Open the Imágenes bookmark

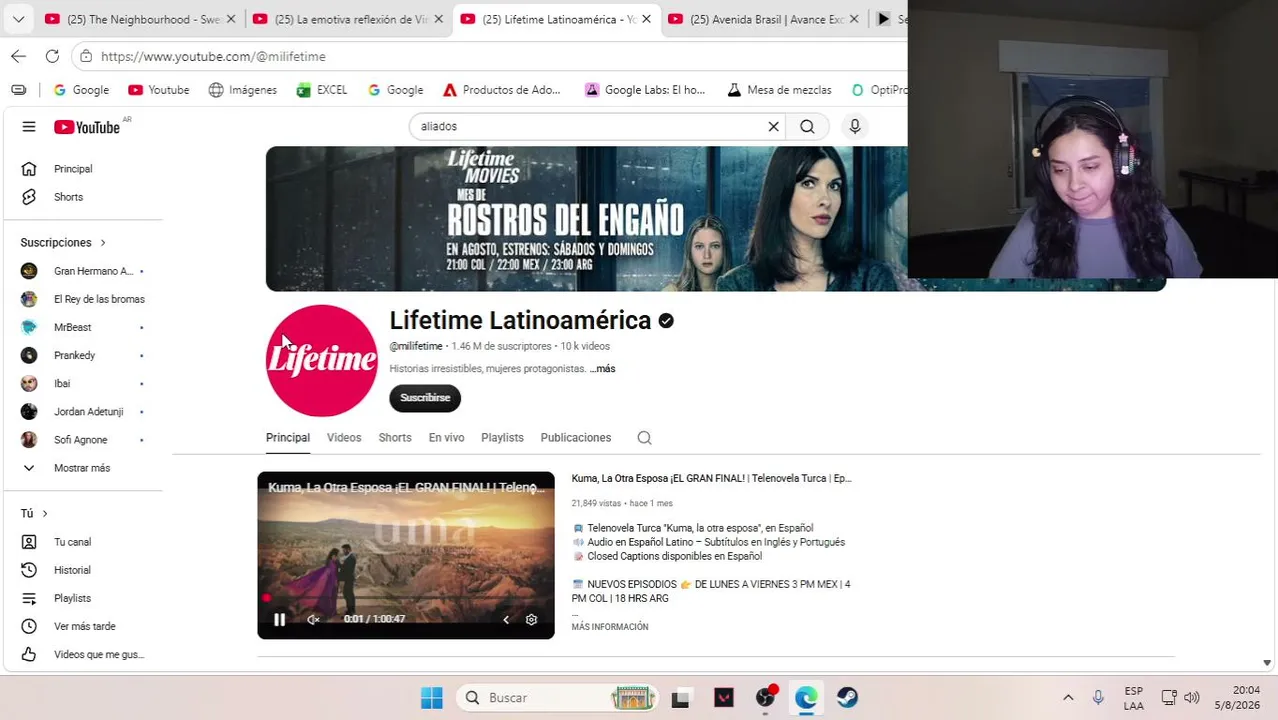(242, 90)
